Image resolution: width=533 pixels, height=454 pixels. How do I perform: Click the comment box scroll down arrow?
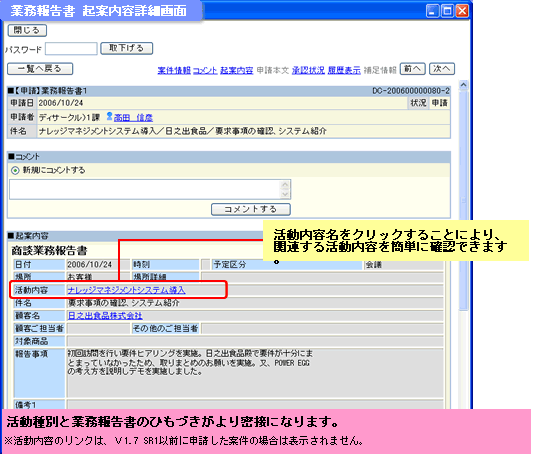pos(285,194)
